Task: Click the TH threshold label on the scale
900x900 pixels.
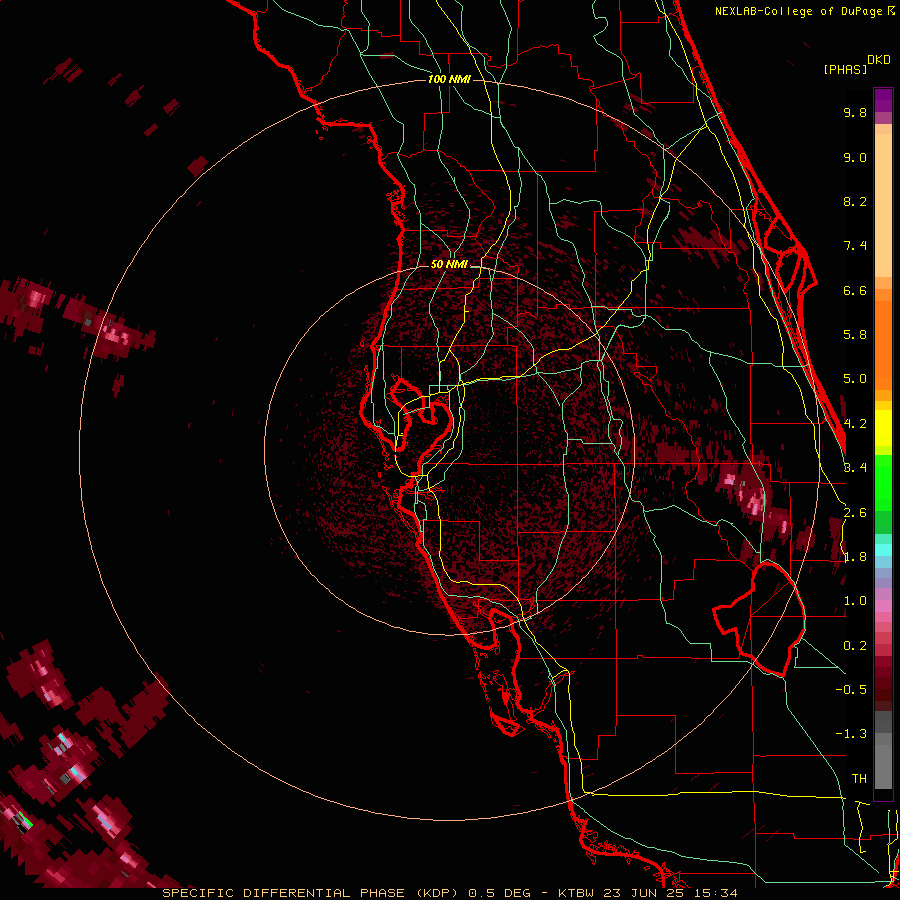Action: 859,779
